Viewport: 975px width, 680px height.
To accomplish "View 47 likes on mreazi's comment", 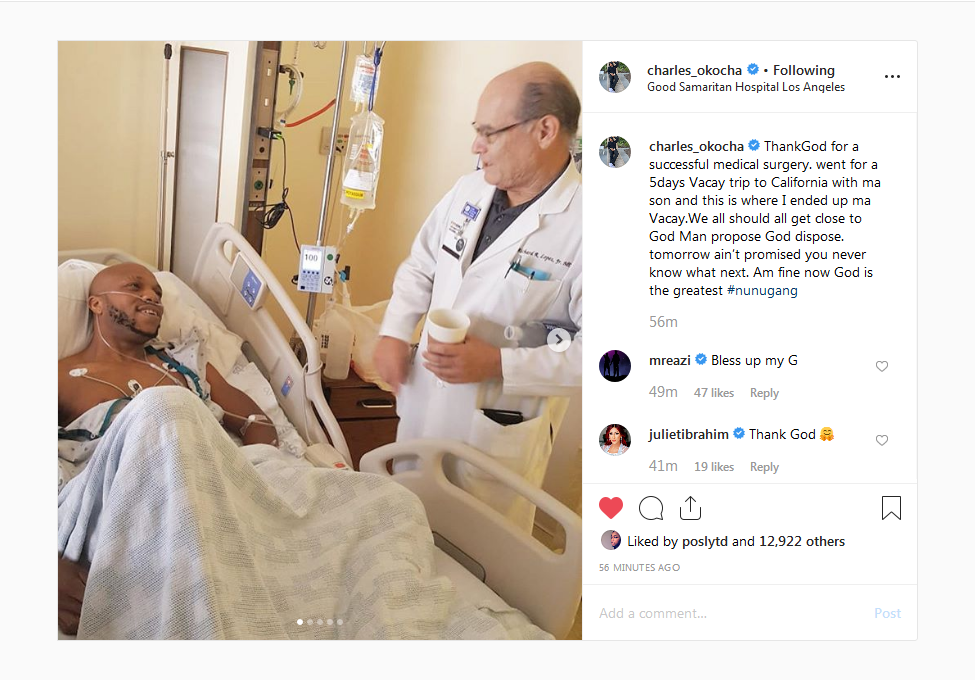I will [714, 393].
